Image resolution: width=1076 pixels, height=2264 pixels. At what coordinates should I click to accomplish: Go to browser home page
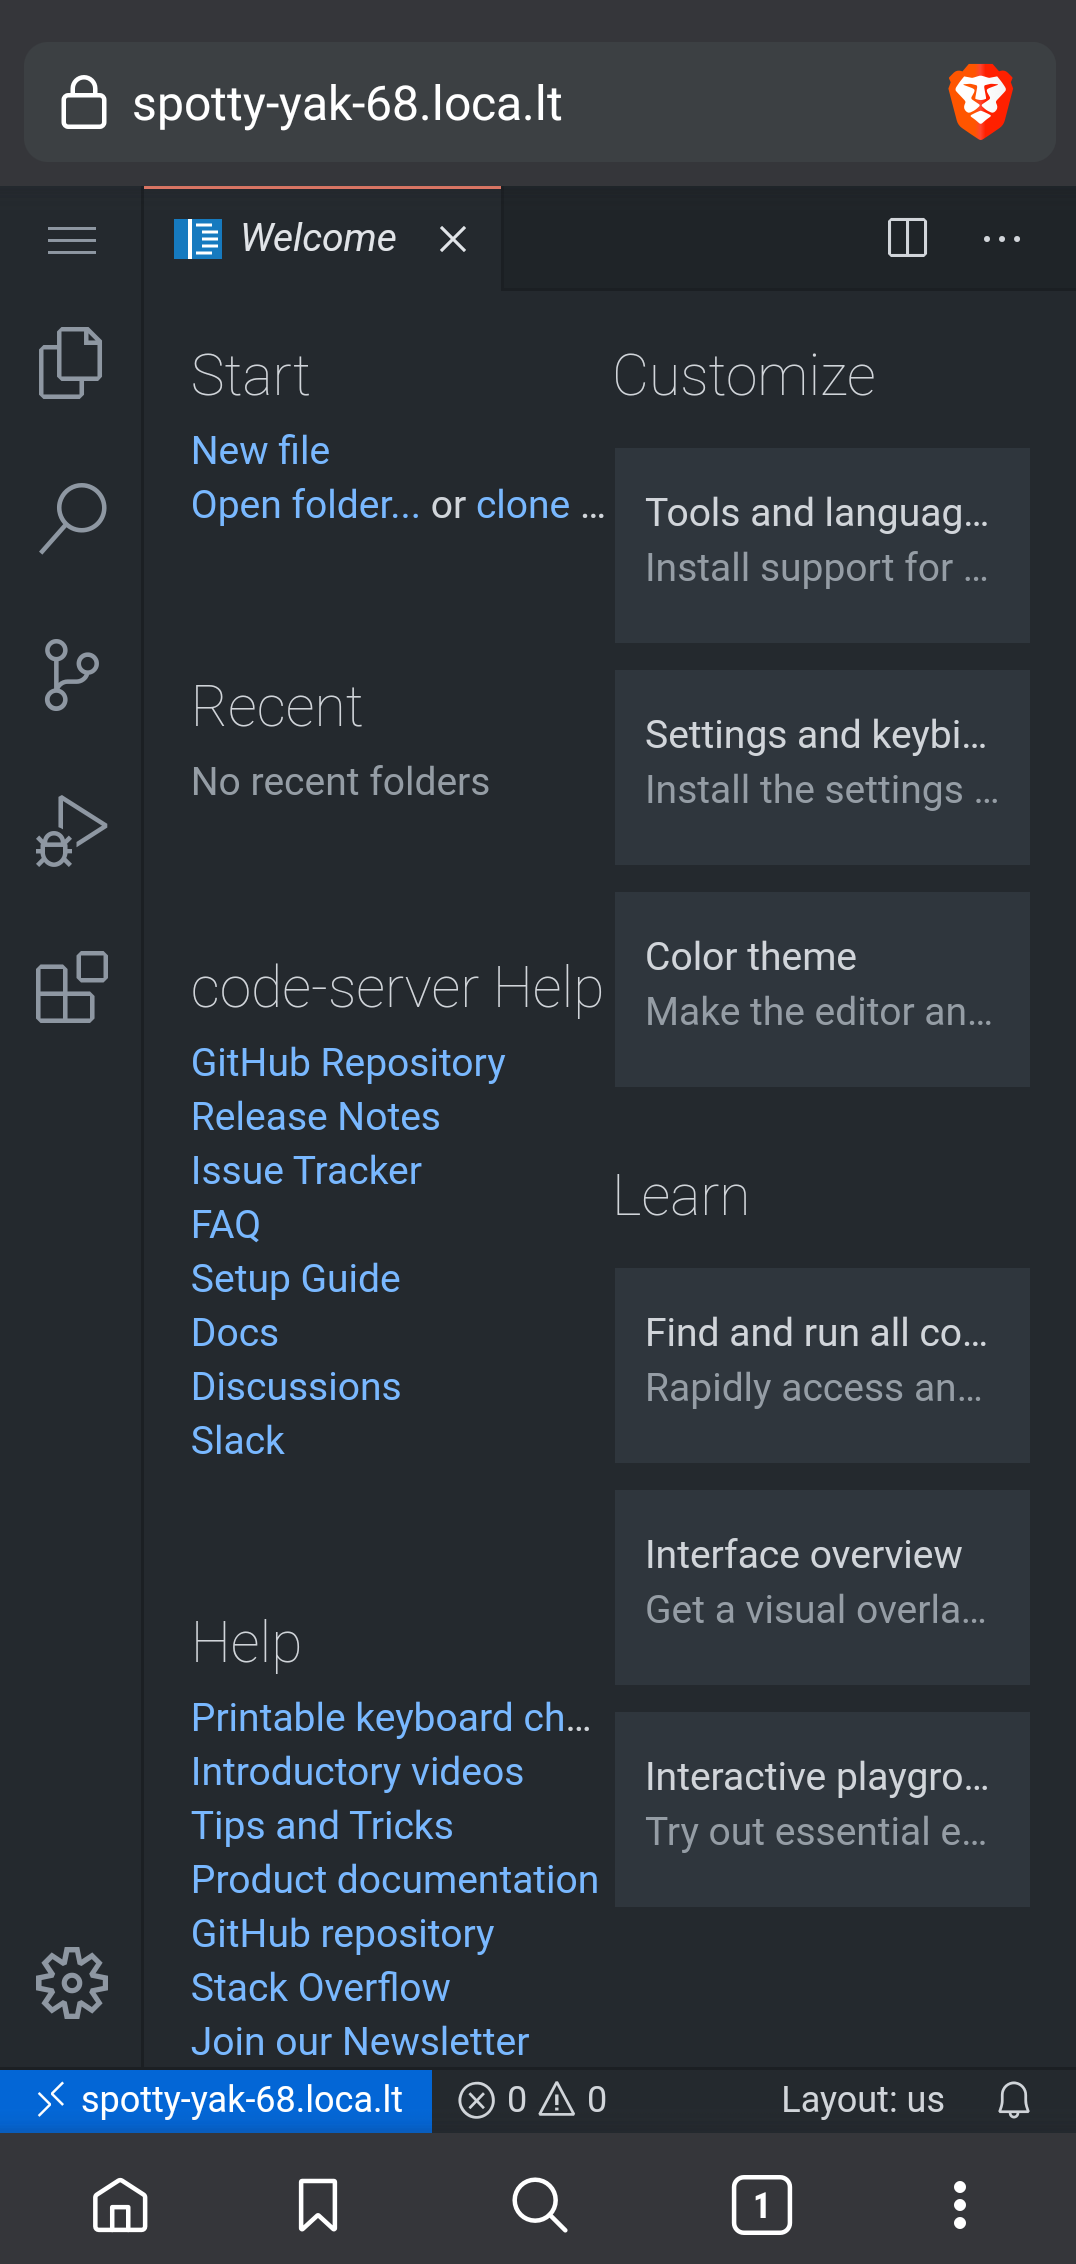pyautogui.click(x=120, y=2205)
